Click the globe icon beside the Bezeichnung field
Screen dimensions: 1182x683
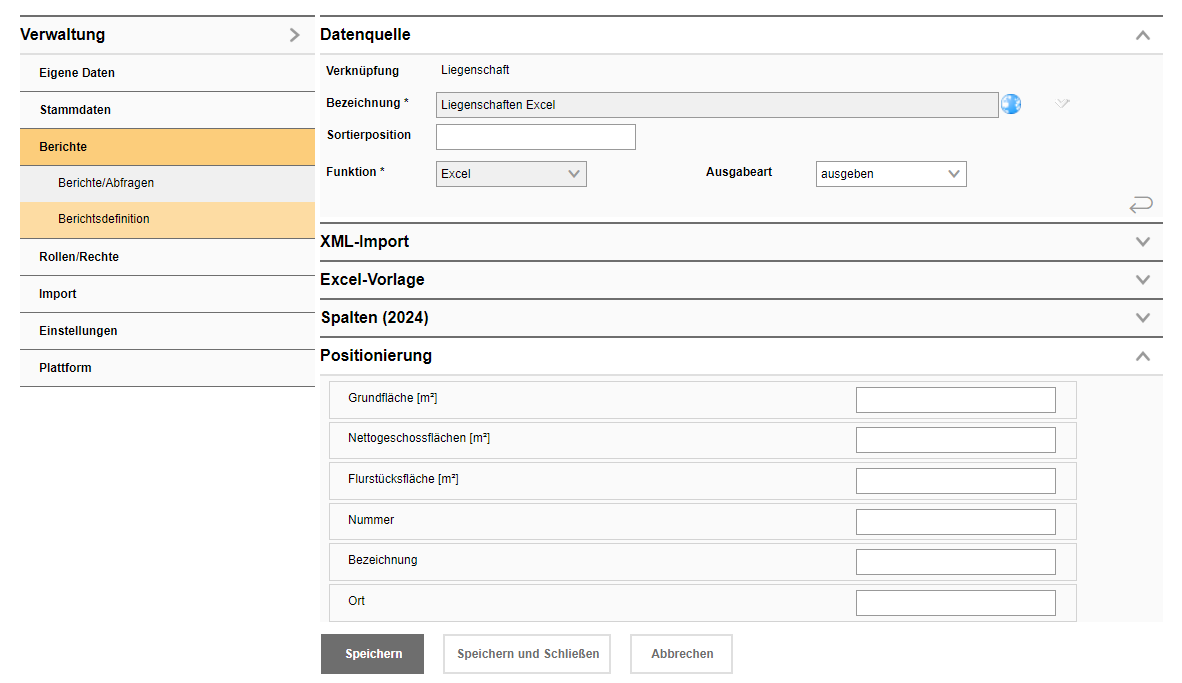pyautogui.click(x=1011, y=104)
